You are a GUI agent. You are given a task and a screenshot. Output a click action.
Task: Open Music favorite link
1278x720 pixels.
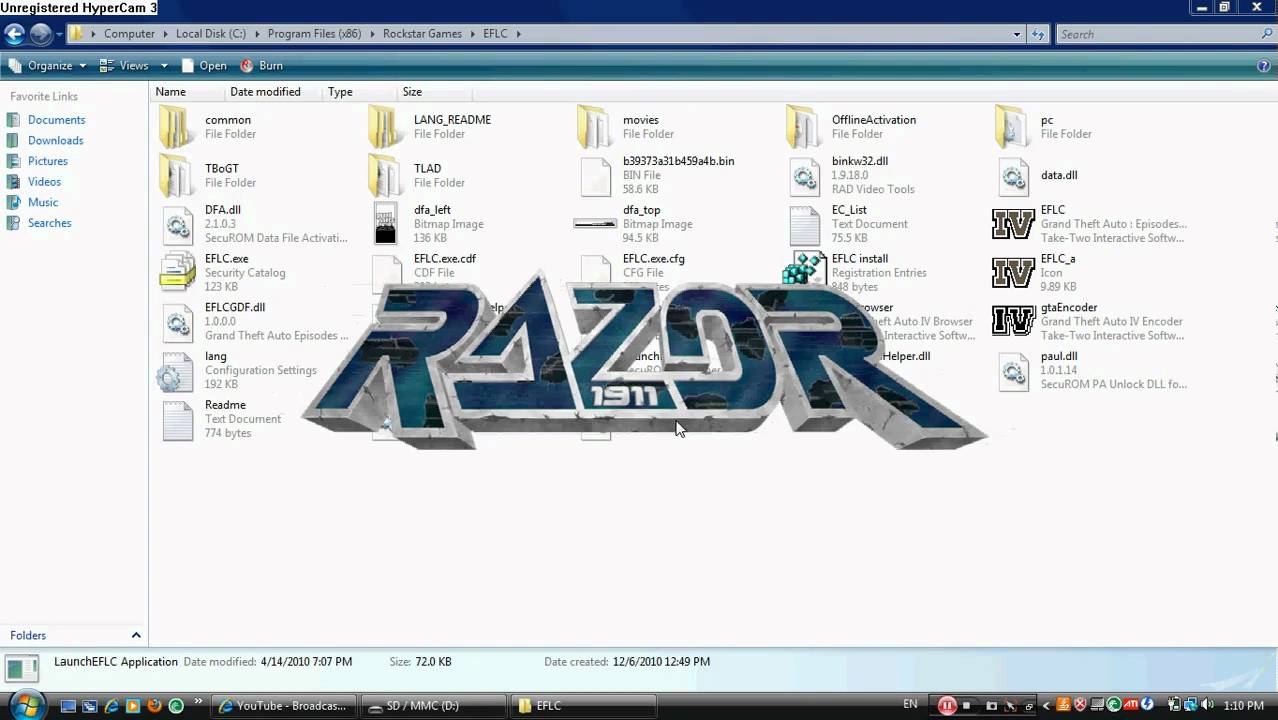coord(43,203)
